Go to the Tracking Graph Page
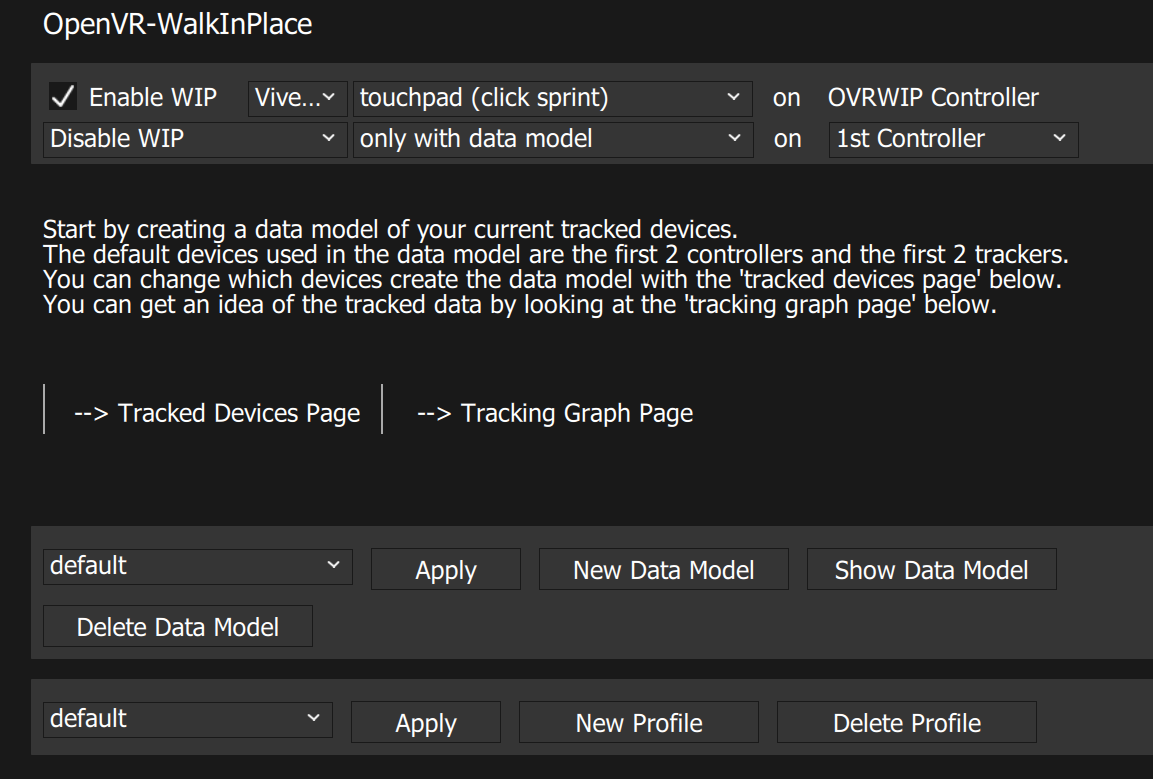 click(x=555, y=413)
